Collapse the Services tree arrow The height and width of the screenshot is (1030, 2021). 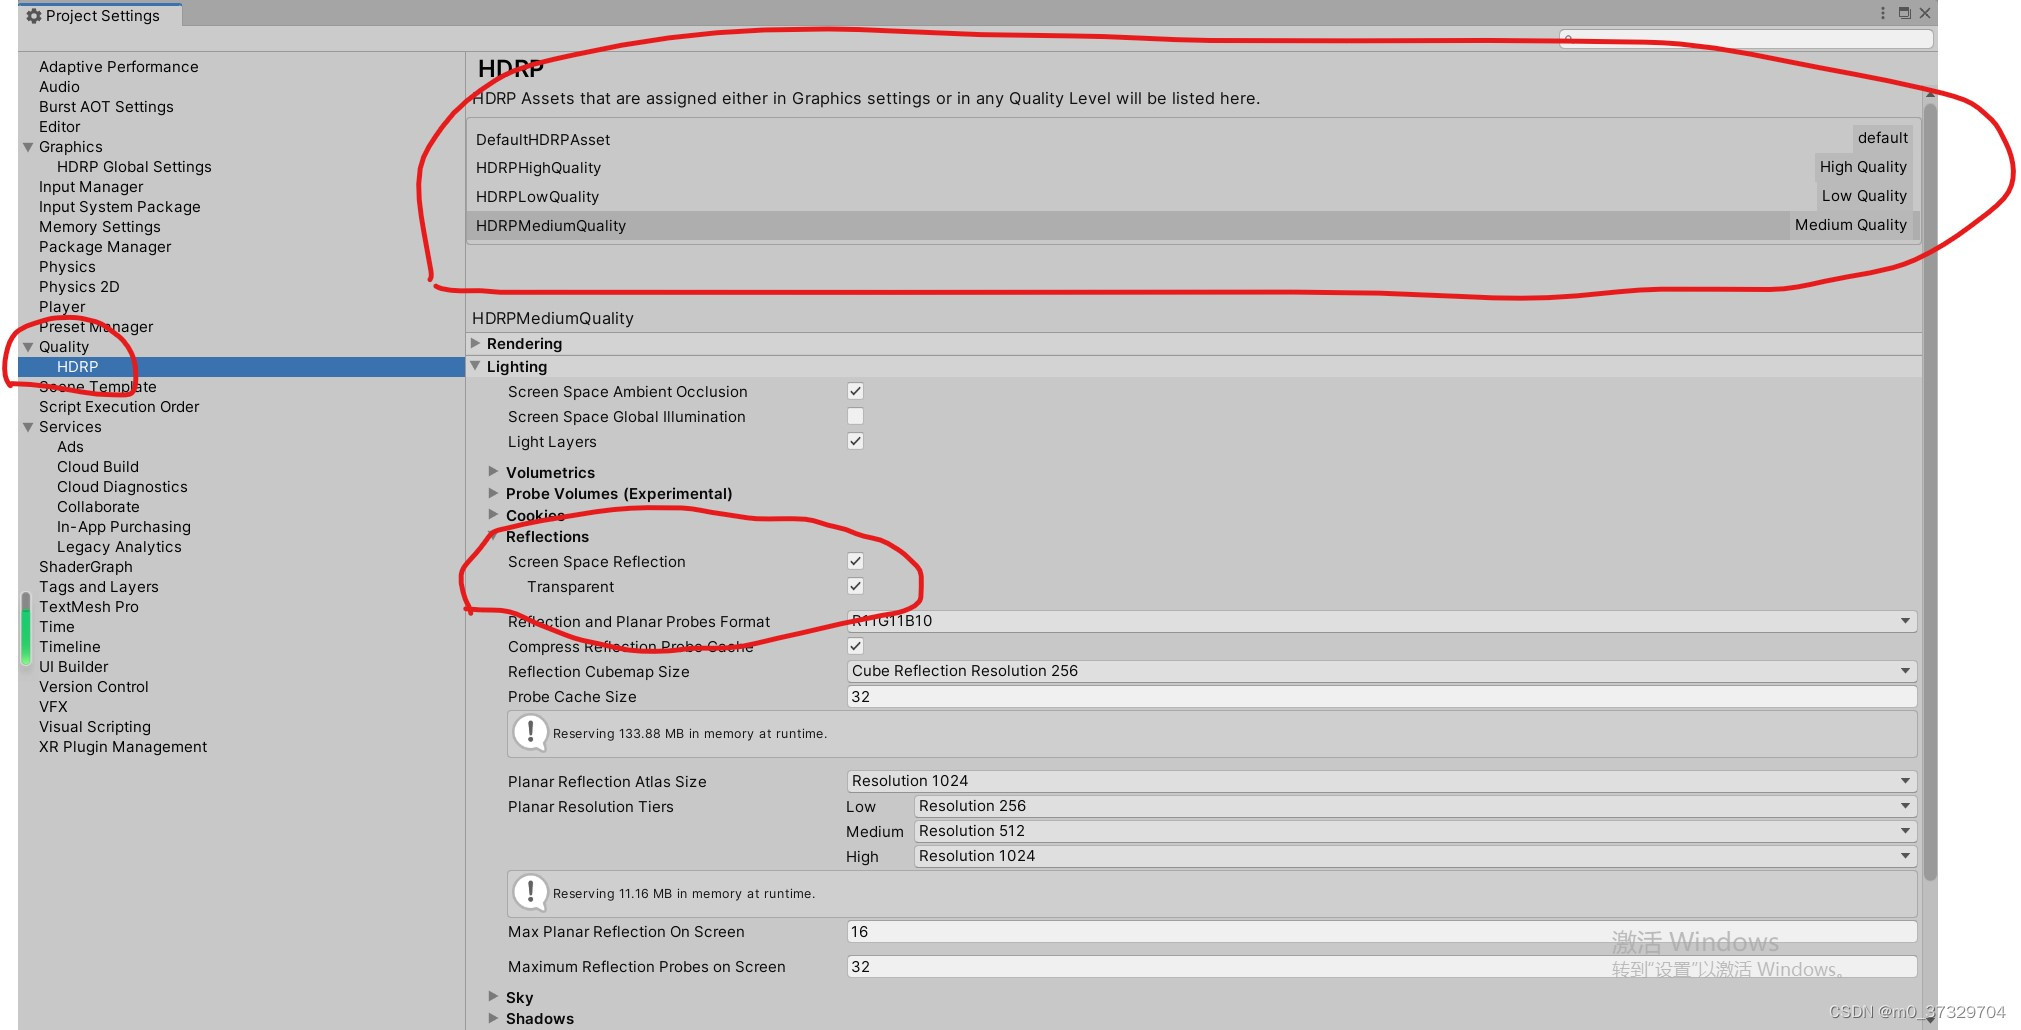28,427
